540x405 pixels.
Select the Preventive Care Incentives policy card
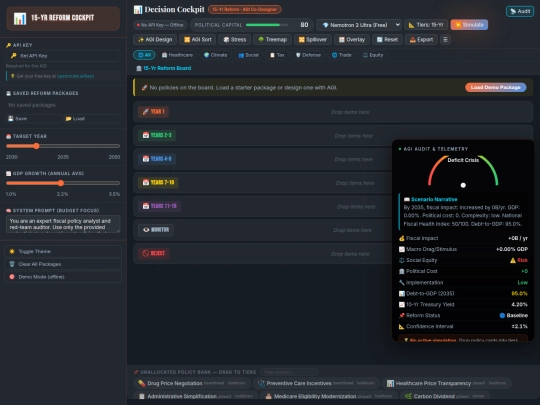pos(316,383)
